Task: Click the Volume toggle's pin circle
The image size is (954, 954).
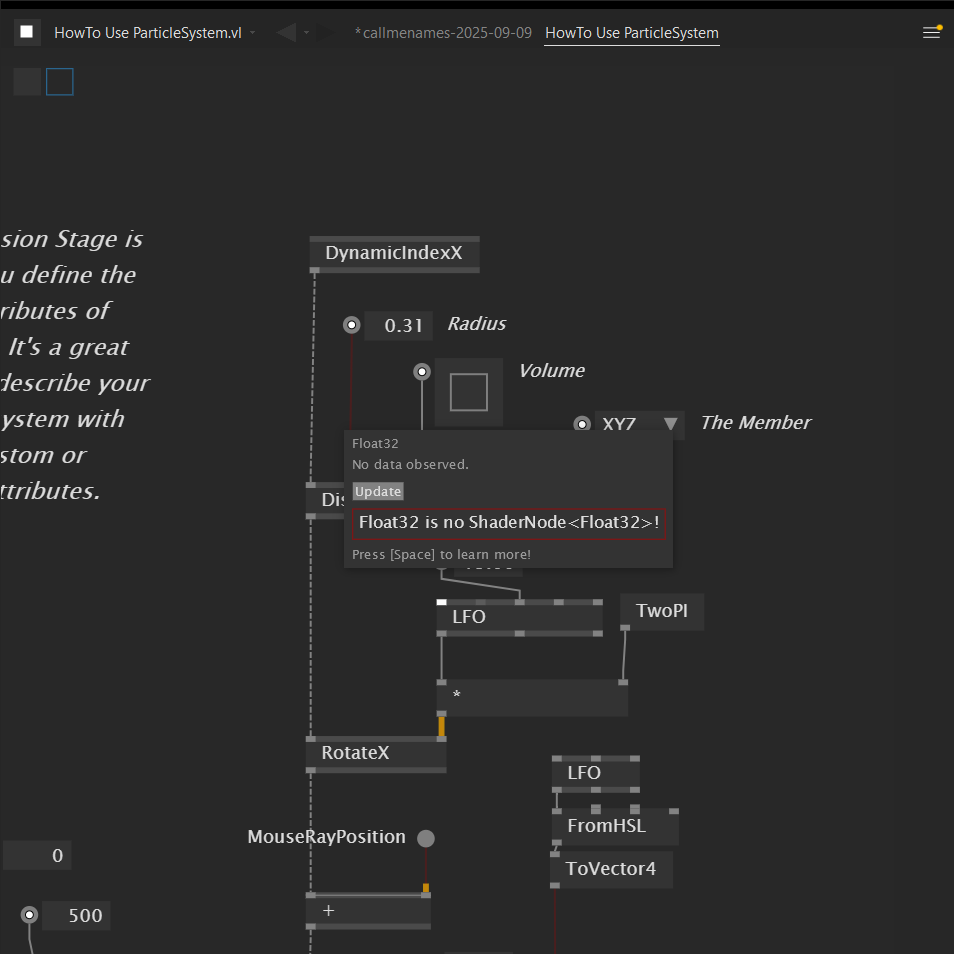Action: click(422, 372)
